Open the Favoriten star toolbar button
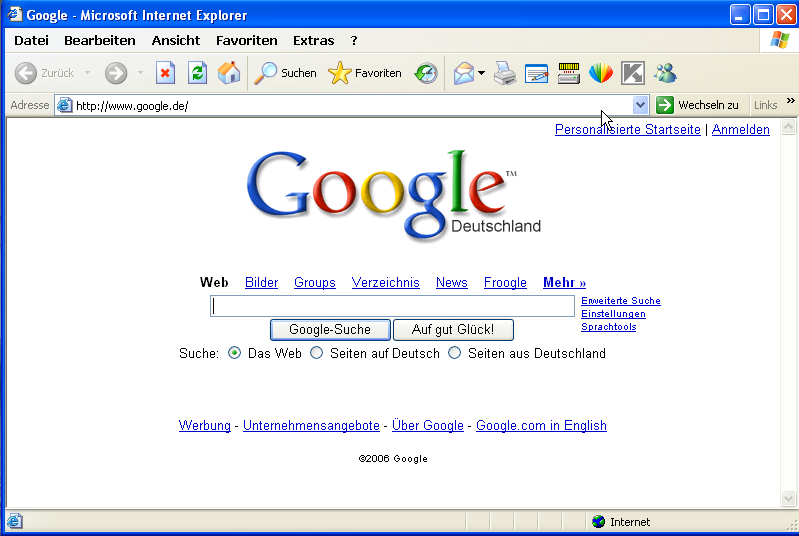 pyautogui.click(x=365, y=73)
